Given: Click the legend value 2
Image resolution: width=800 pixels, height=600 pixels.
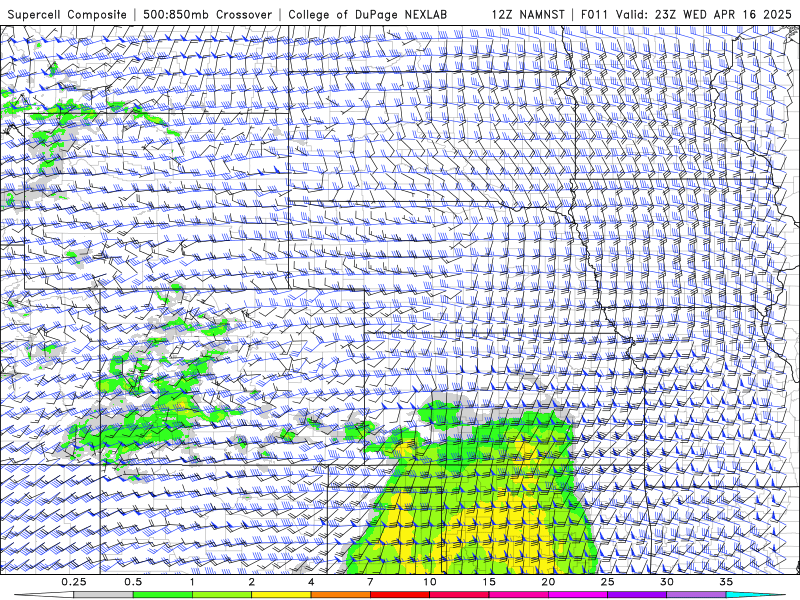Looking at the screenshot, I should coord(252,582).
